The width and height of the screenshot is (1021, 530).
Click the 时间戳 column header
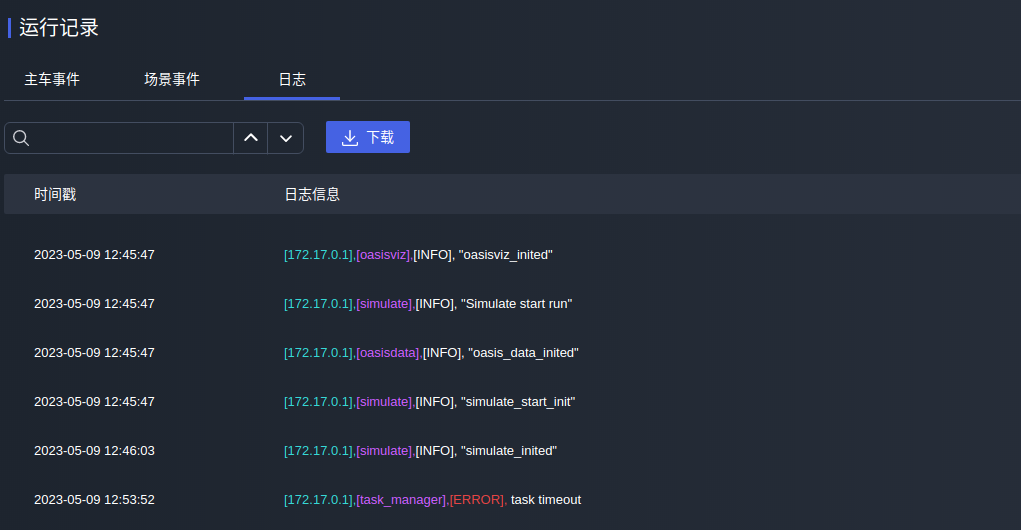[x=55, y=195]
